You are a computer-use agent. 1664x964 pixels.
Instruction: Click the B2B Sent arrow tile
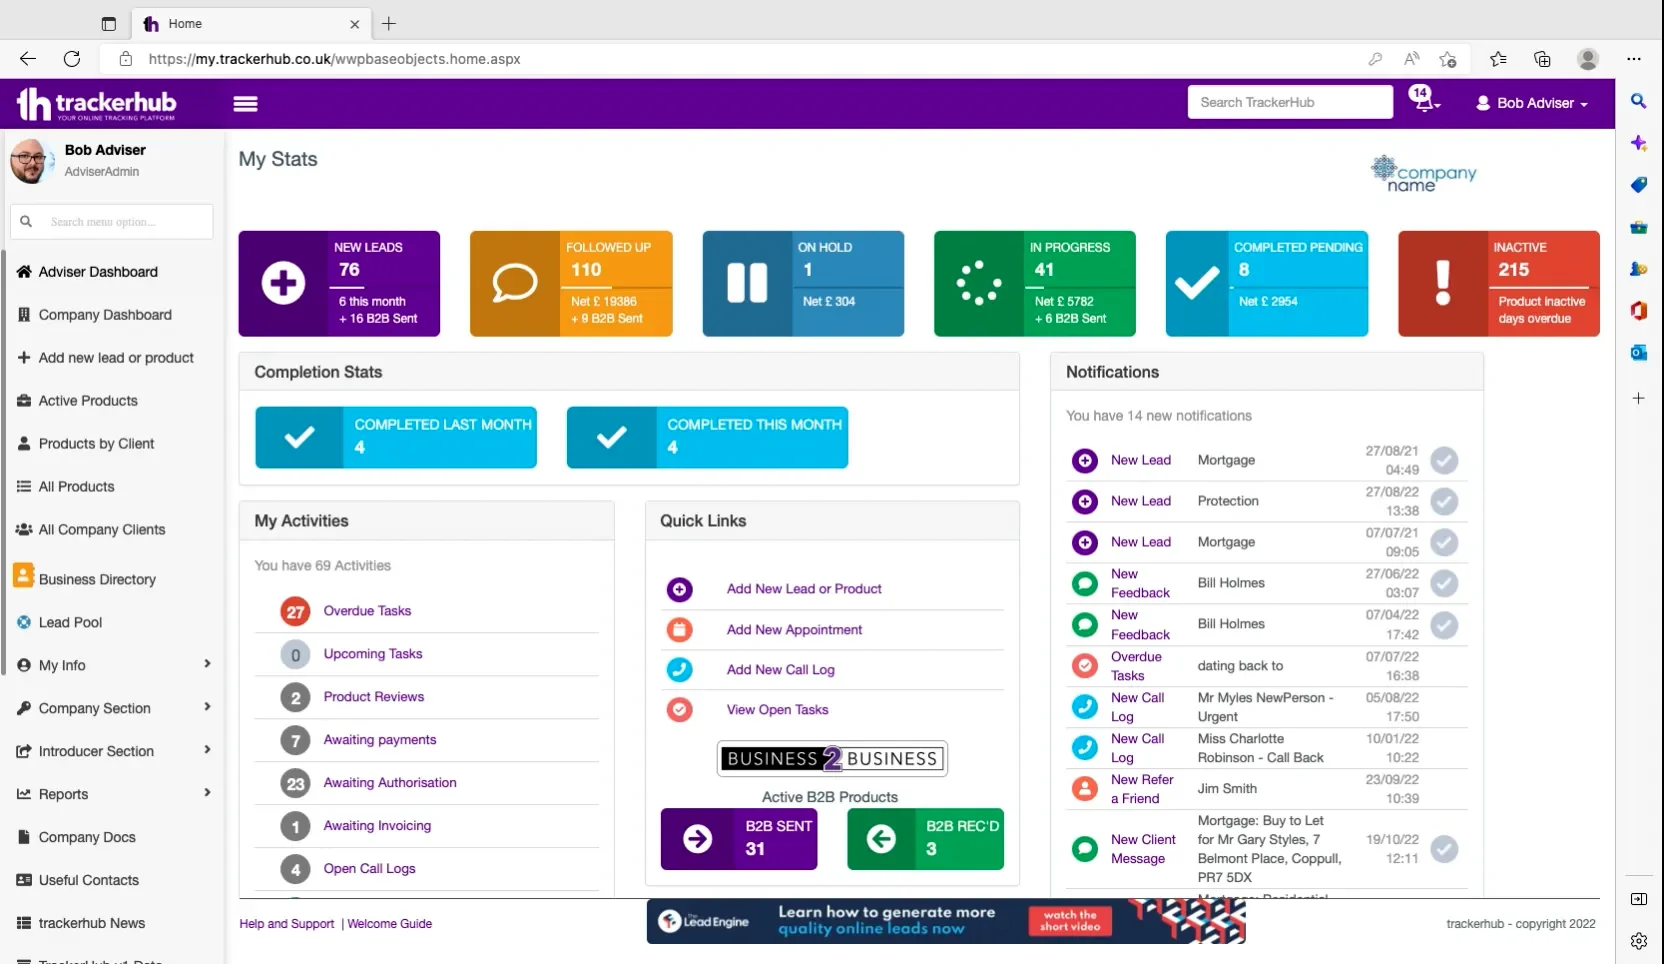coord(739,839)
